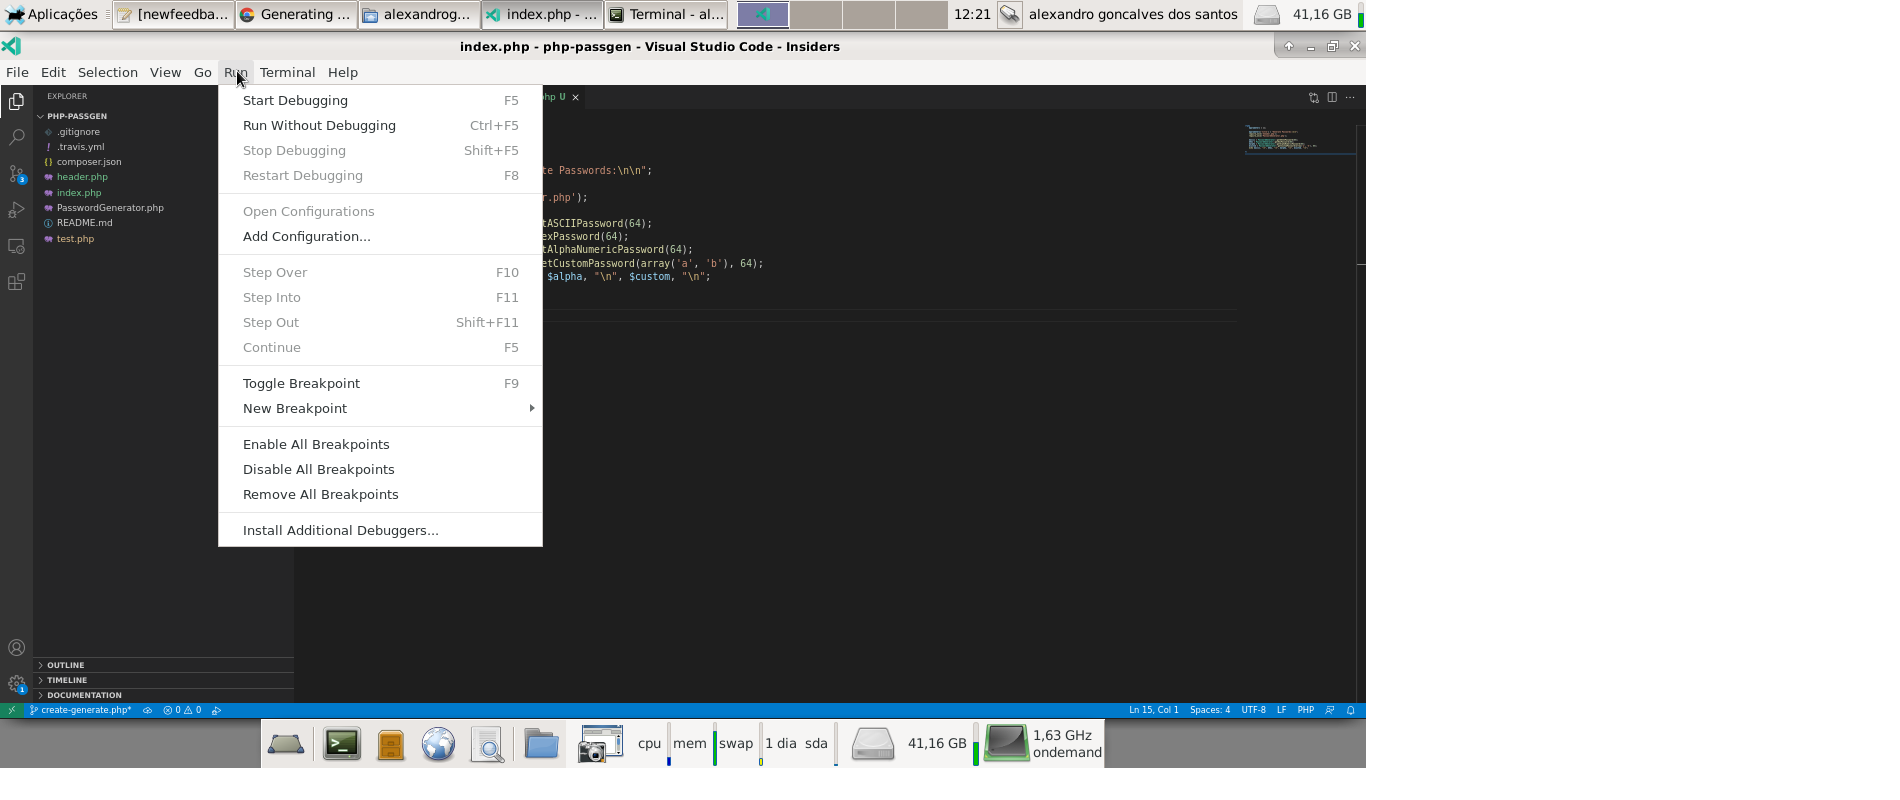
Task: Open the Extensions view
Action: point(16,282)
